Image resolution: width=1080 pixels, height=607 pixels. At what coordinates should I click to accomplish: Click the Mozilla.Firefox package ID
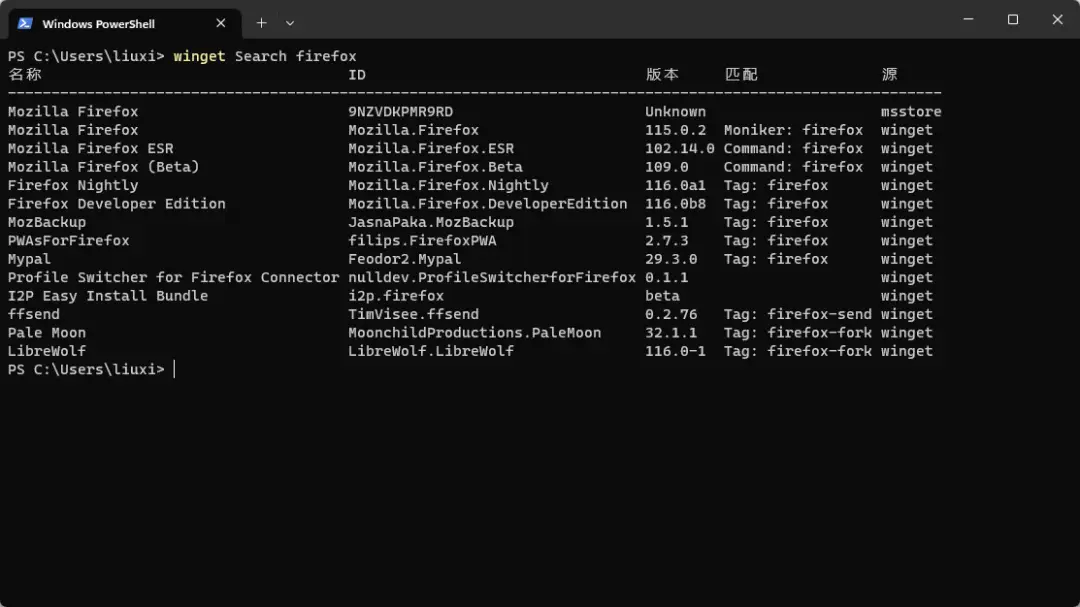[x=412, y=129]
